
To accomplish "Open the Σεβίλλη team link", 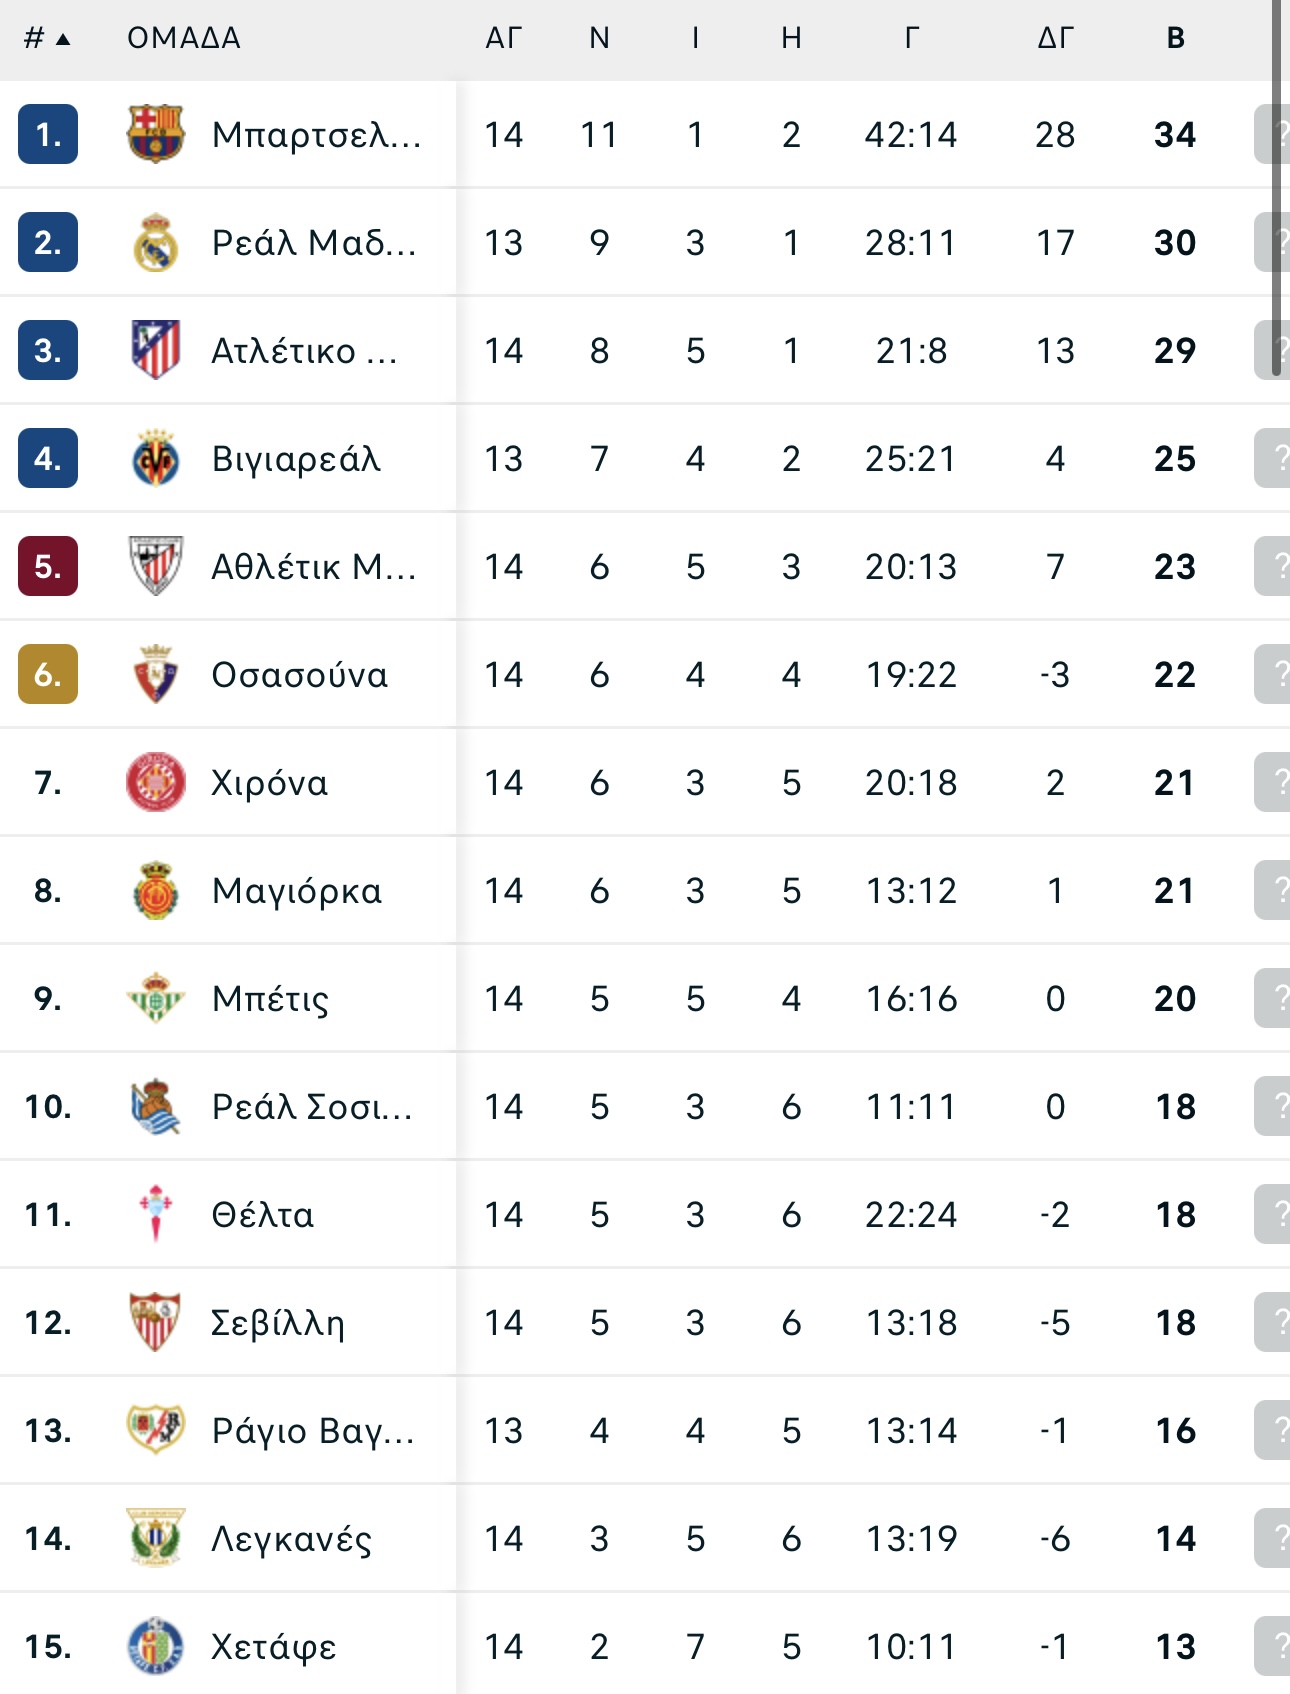I will [278, 1323].
